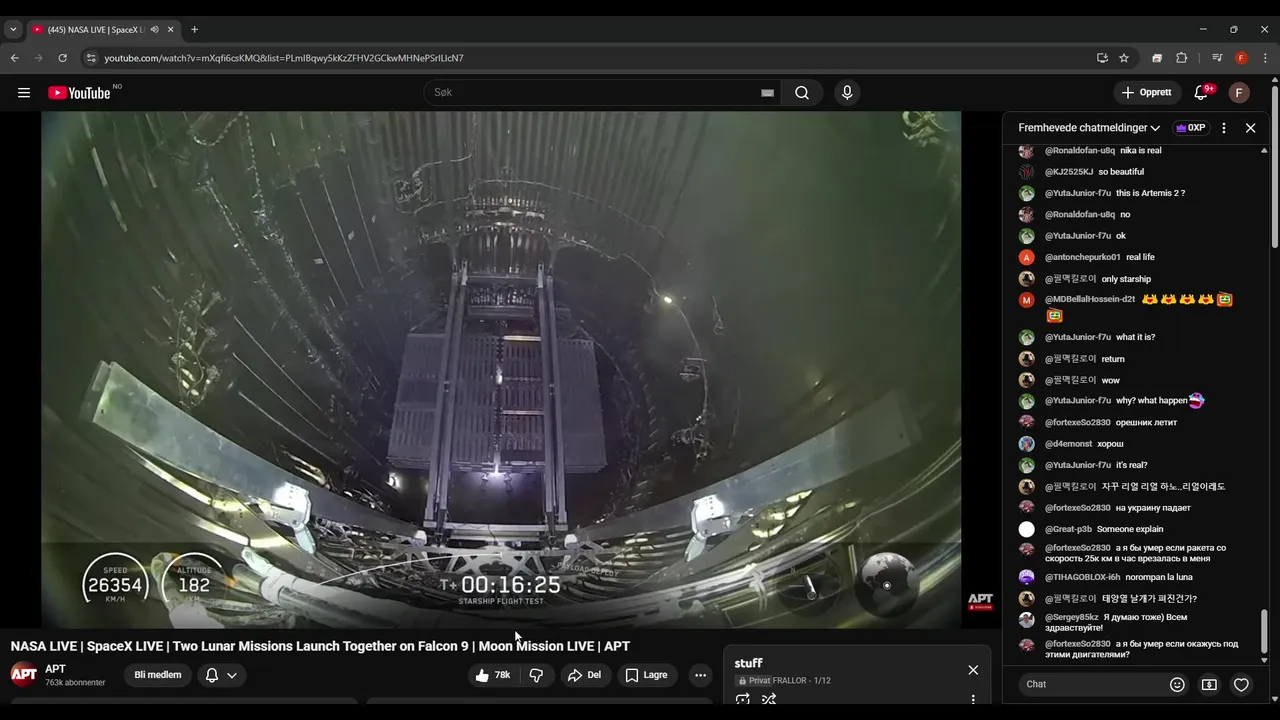Close the live chat panel
This screenshot has width=1280, height=720.
click(x=1250, y=128)
